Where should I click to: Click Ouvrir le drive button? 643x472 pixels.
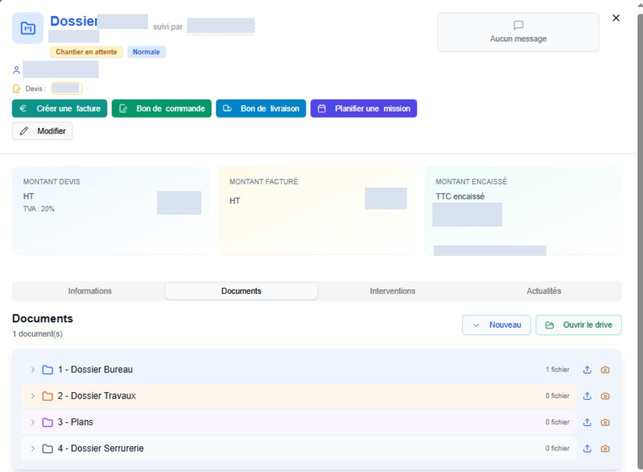578,325
